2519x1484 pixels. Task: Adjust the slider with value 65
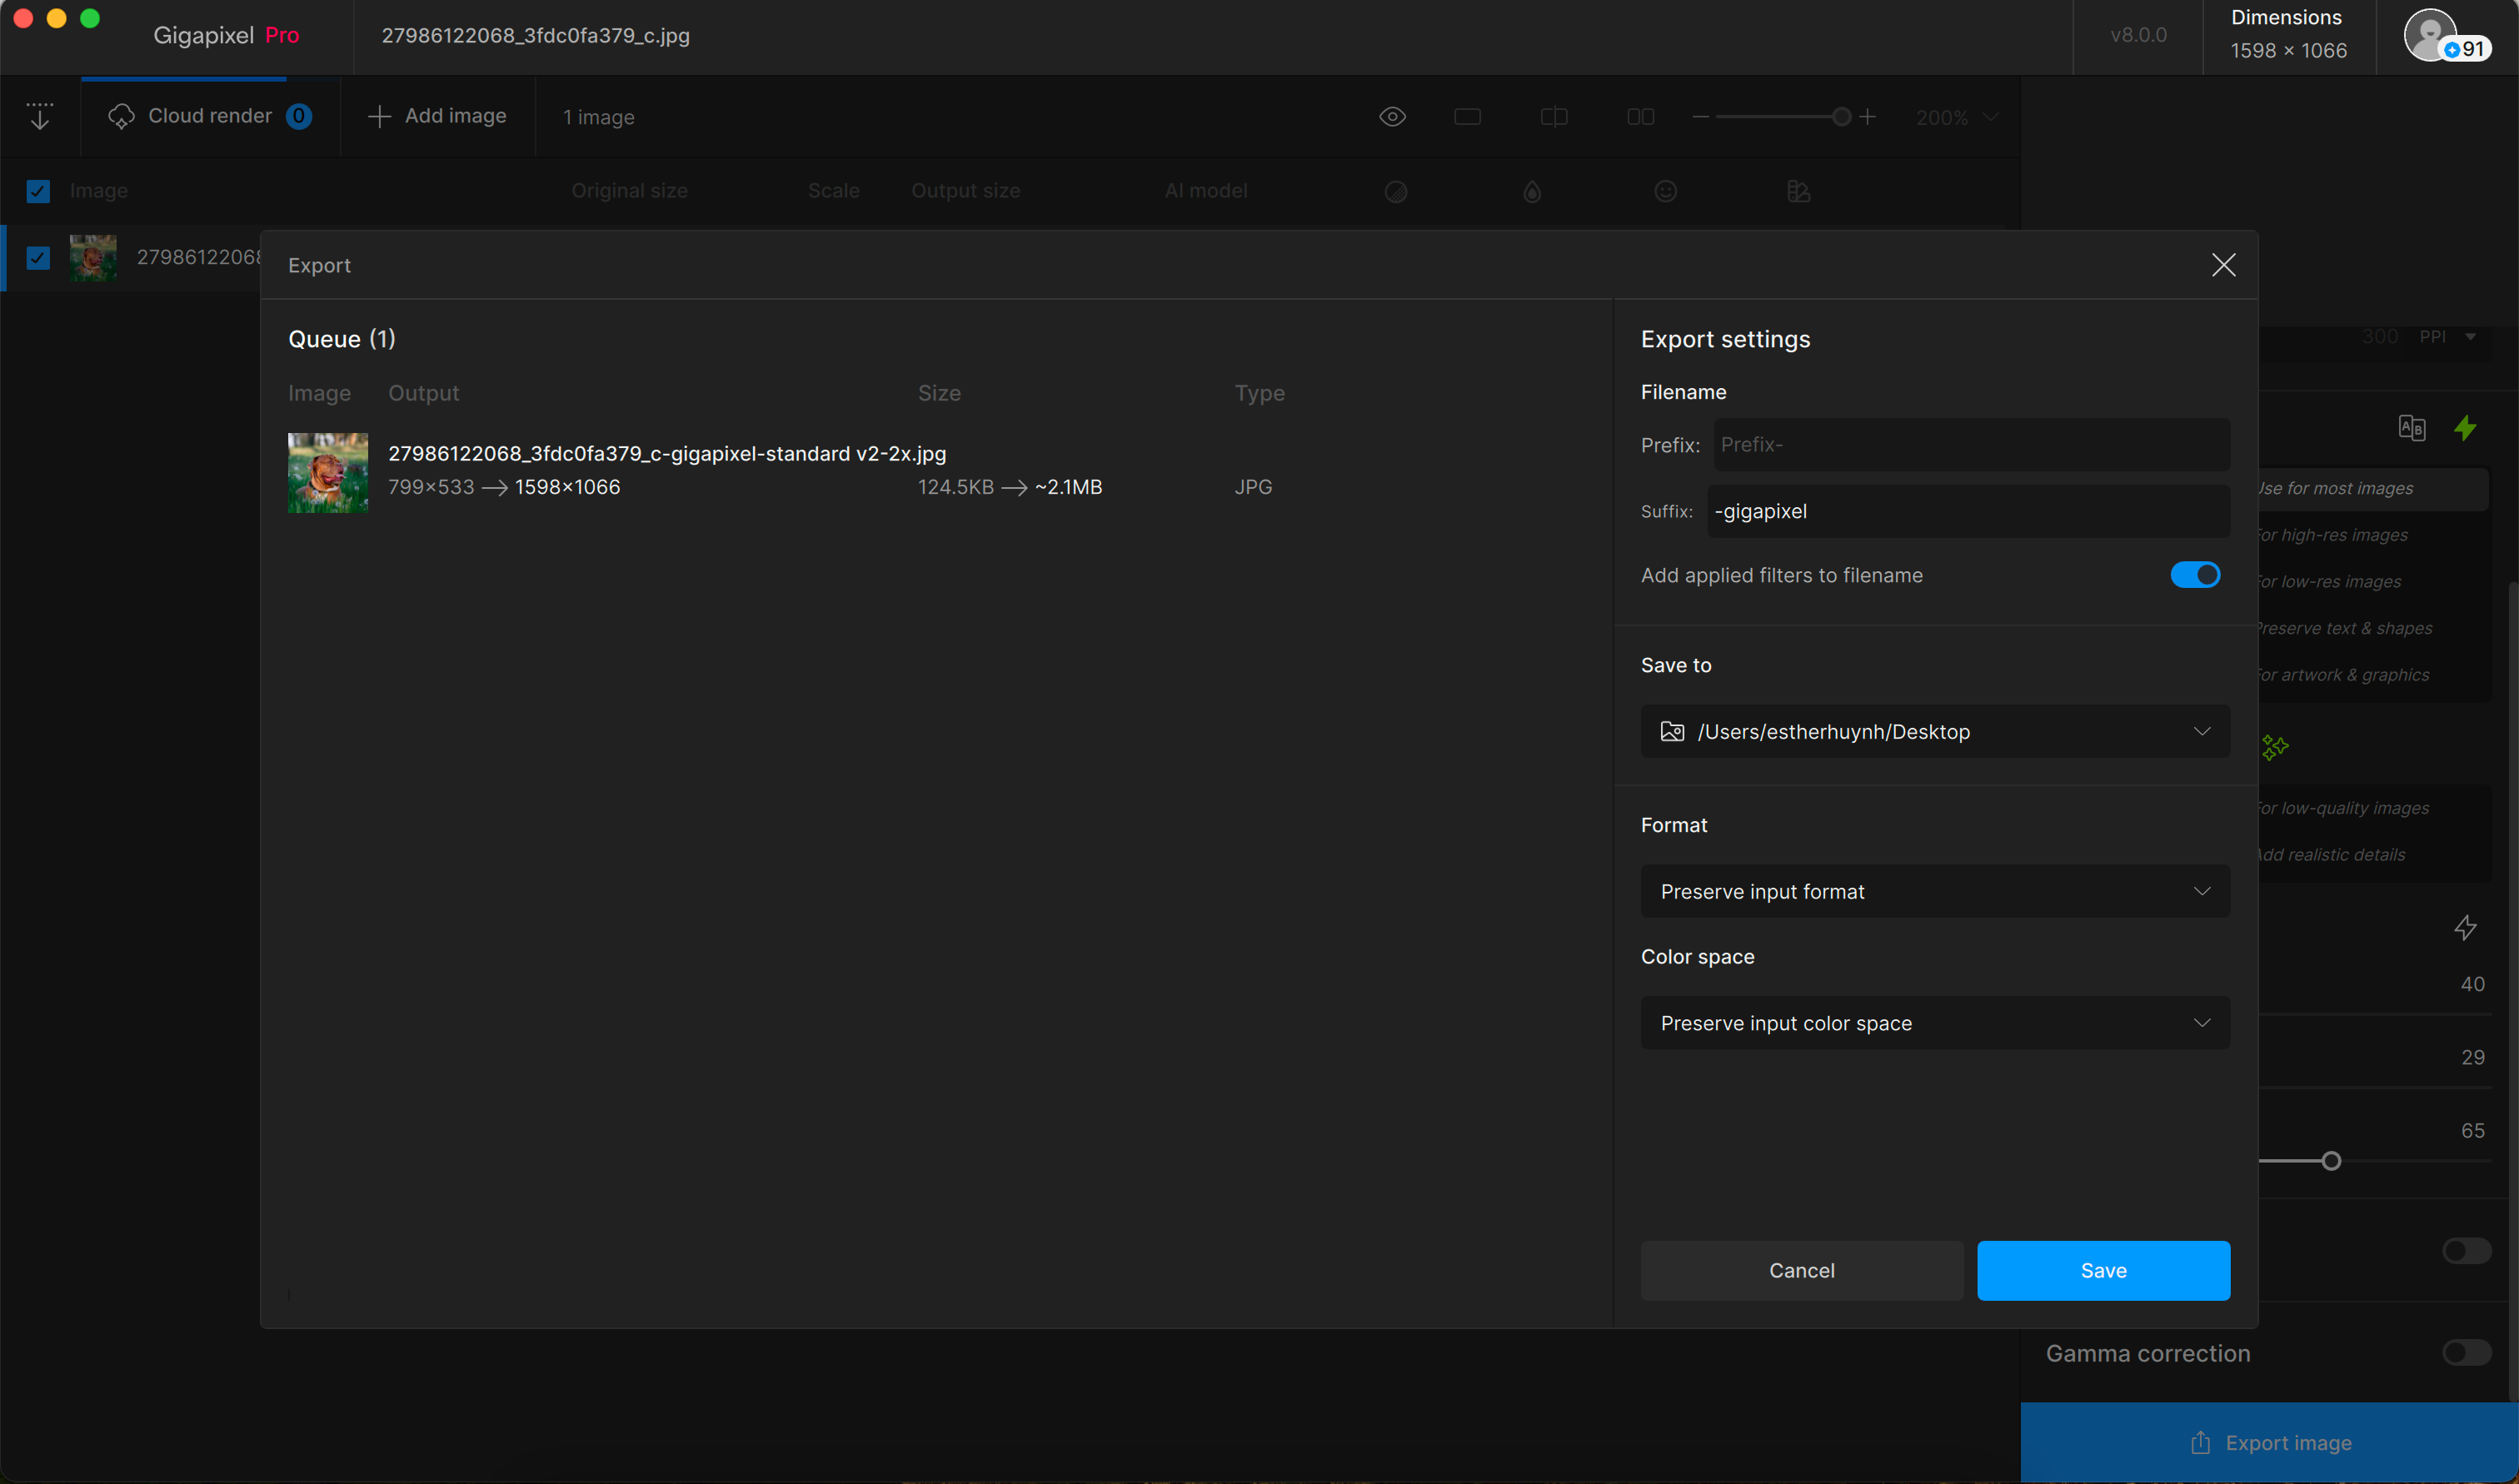click(x=2330, y=1161)
